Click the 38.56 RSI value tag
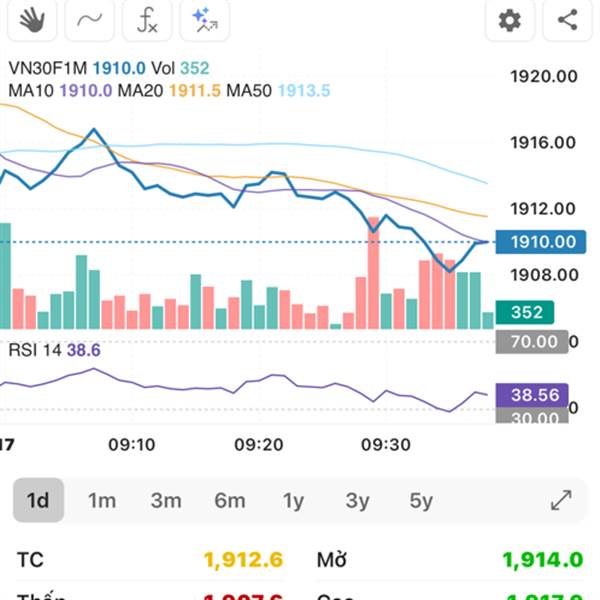 pos(534,395)
